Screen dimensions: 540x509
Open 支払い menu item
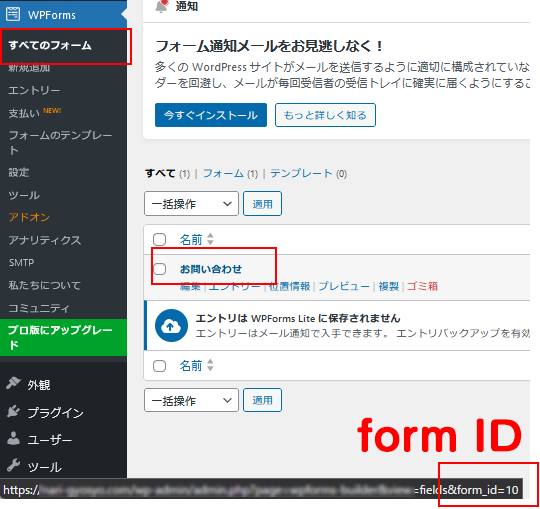[24, 113]
